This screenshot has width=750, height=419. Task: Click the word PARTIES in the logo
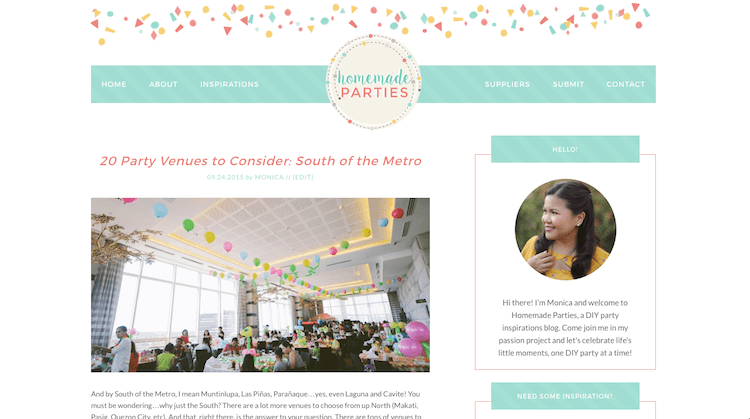click(375, 92)
